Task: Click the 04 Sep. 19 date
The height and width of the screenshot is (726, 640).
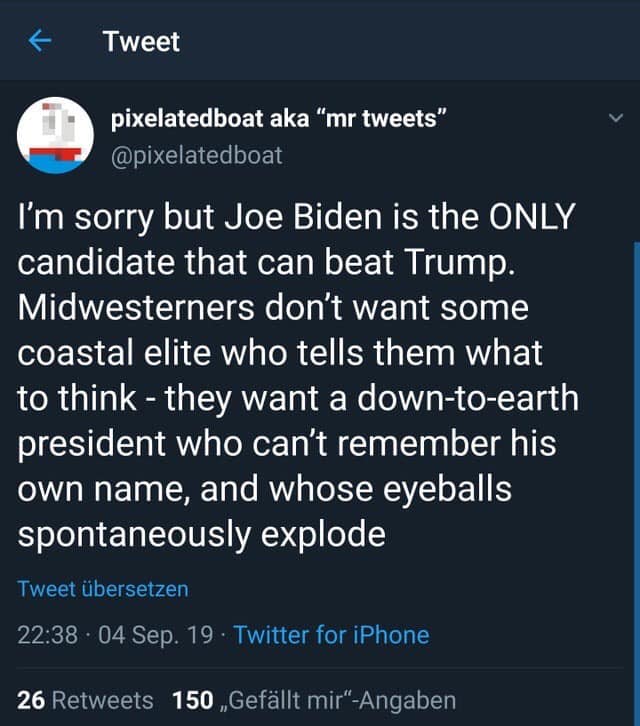Action: click(x=155, y=635)
